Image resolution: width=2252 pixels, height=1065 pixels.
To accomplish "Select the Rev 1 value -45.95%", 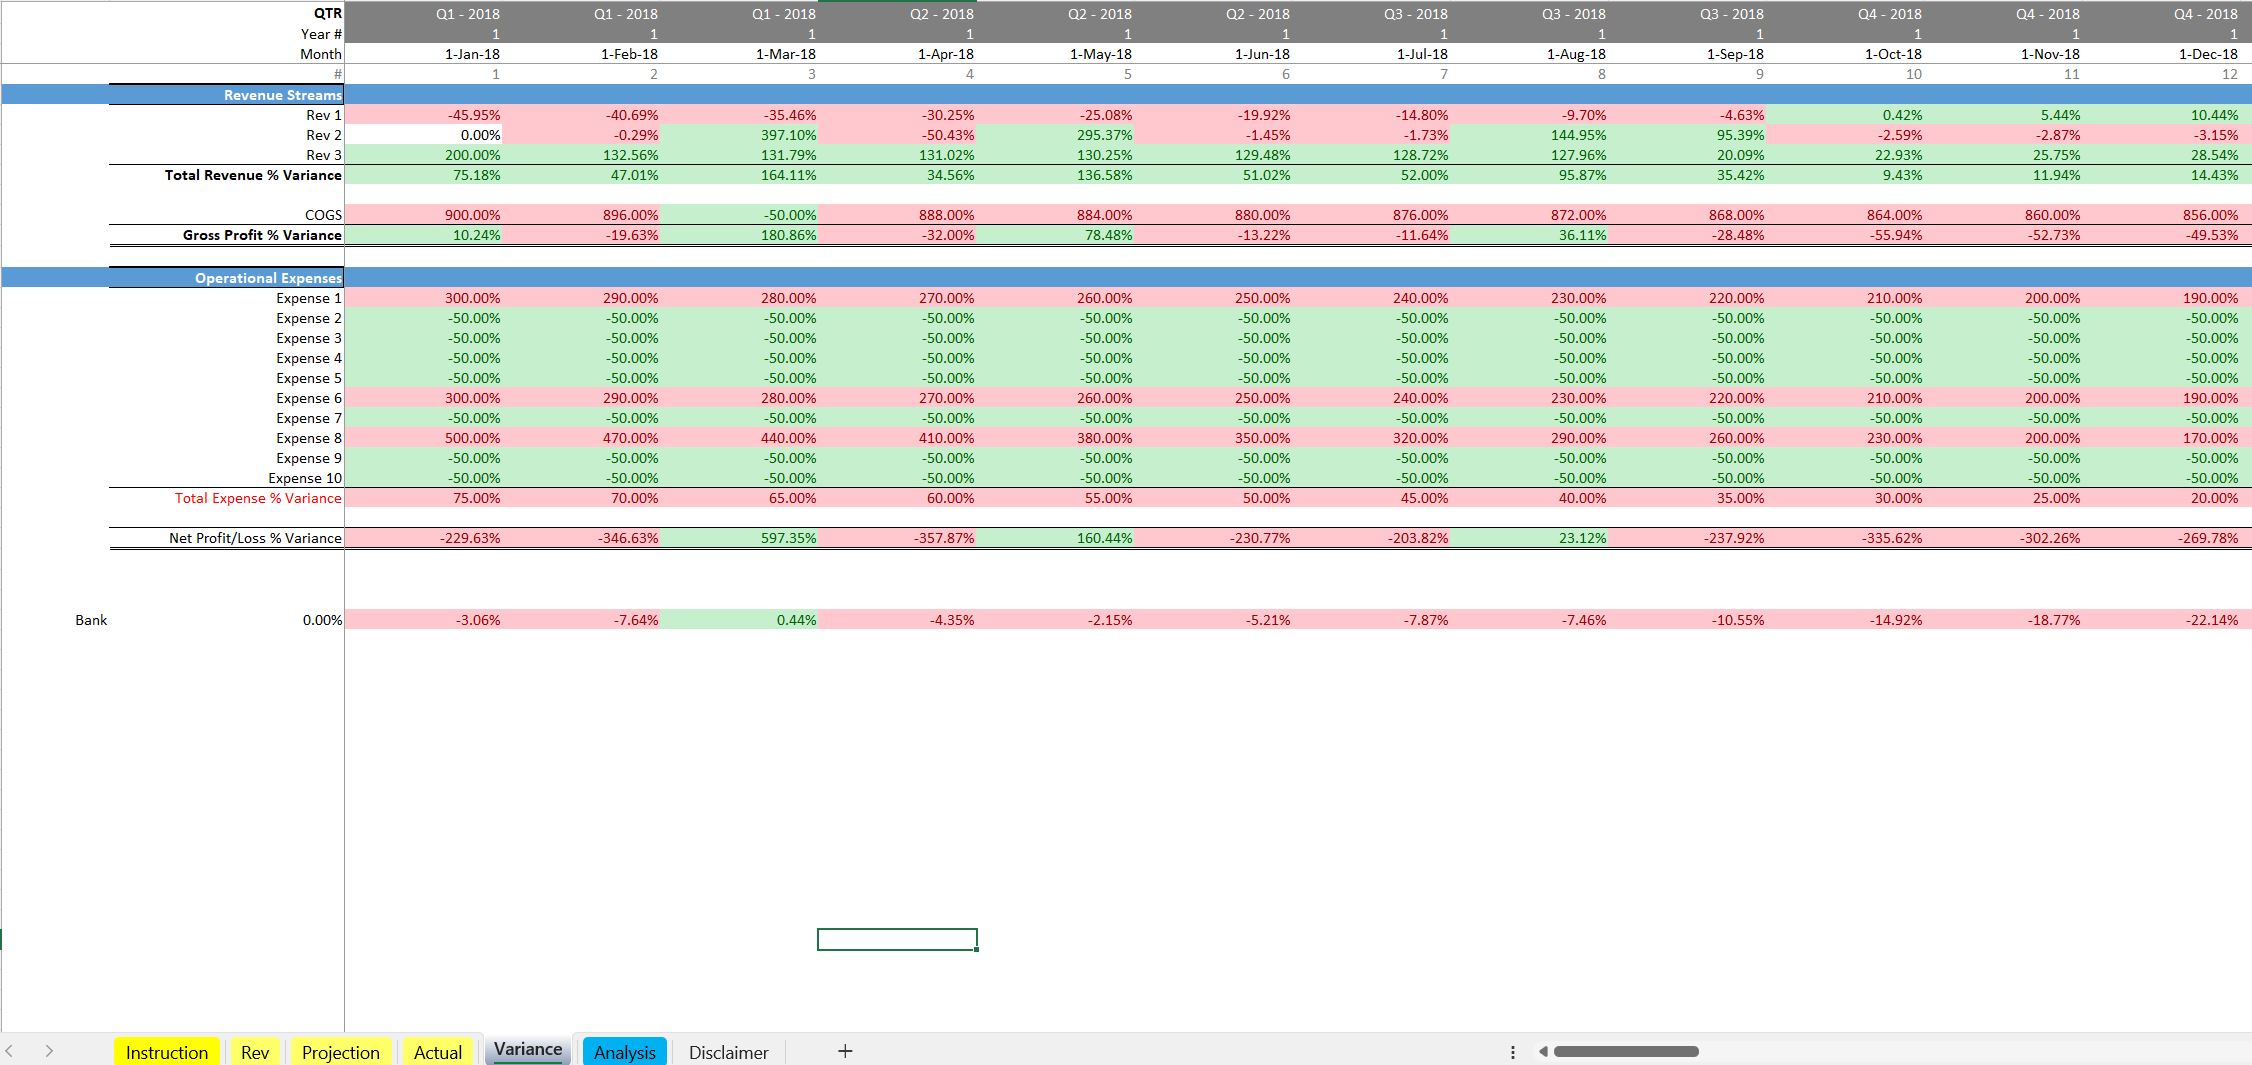I will point(423,115).
